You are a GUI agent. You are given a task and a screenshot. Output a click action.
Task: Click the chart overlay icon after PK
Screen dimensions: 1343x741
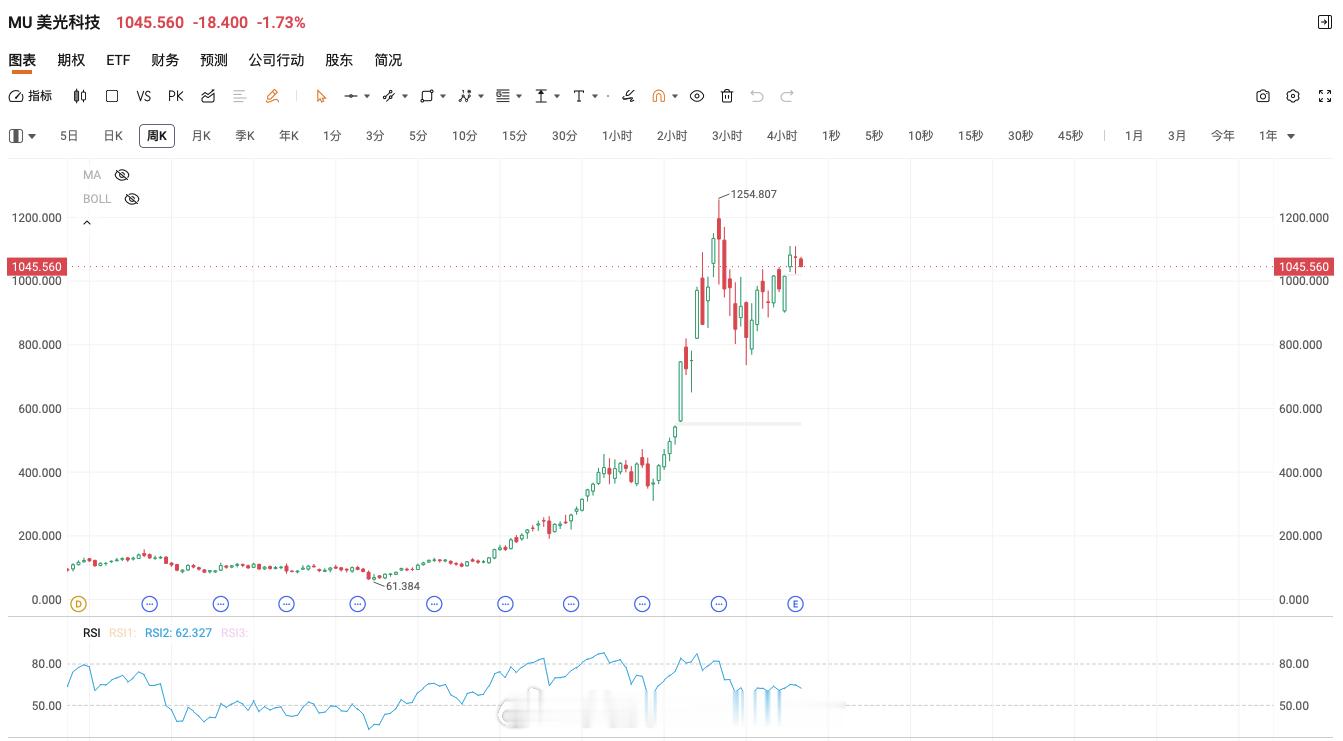click(x=208, y=96)
